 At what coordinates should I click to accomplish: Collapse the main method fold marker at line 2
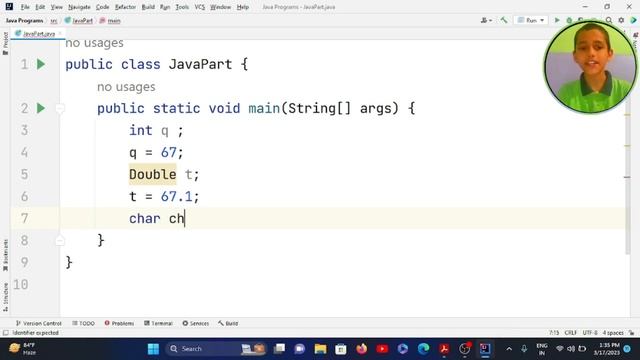pyautogui.click(x=60, y=108)
